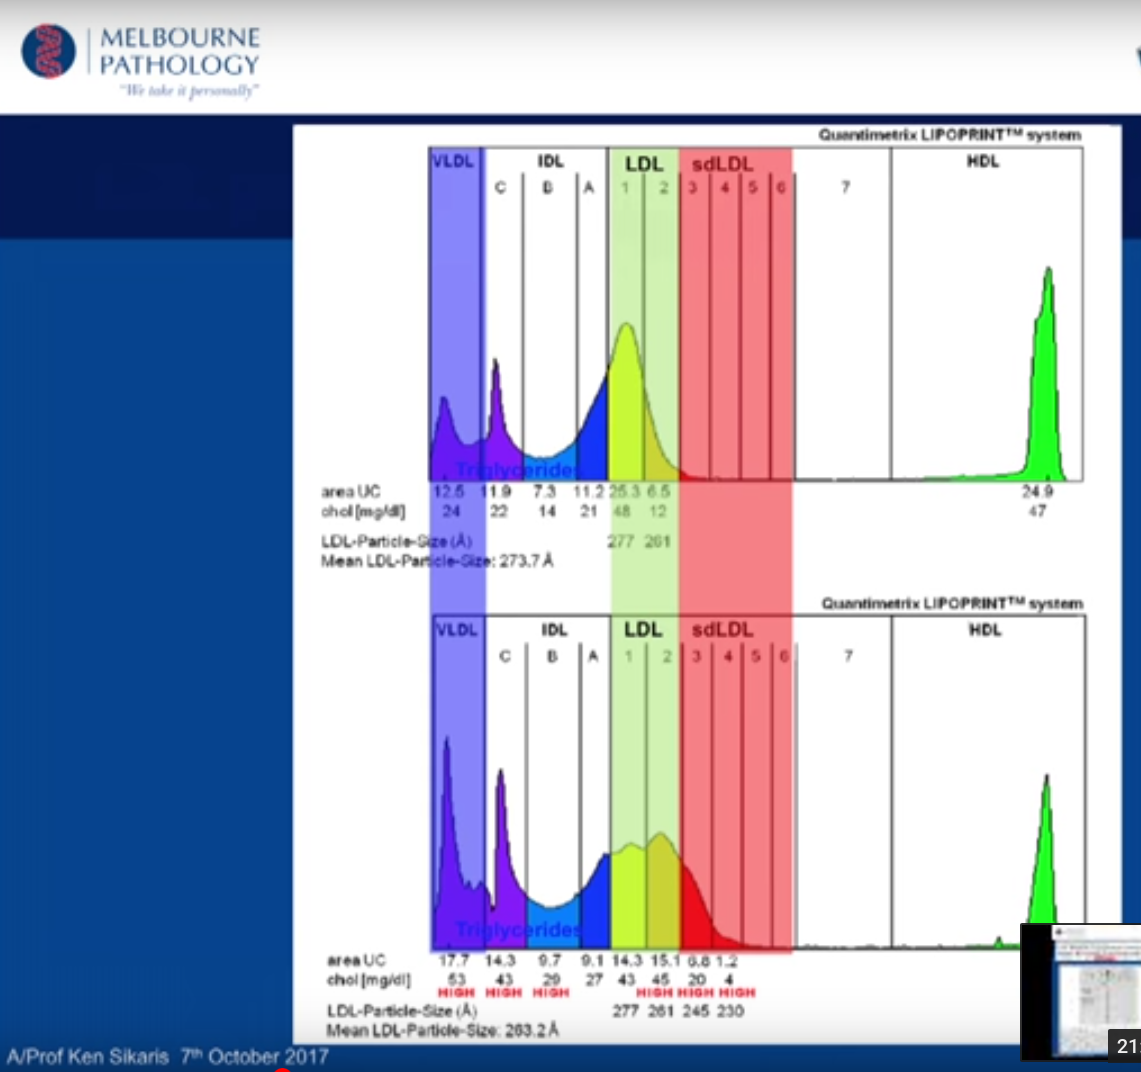
Task: Select the VLDL label in the upper chart
Action: click(453, 161)
